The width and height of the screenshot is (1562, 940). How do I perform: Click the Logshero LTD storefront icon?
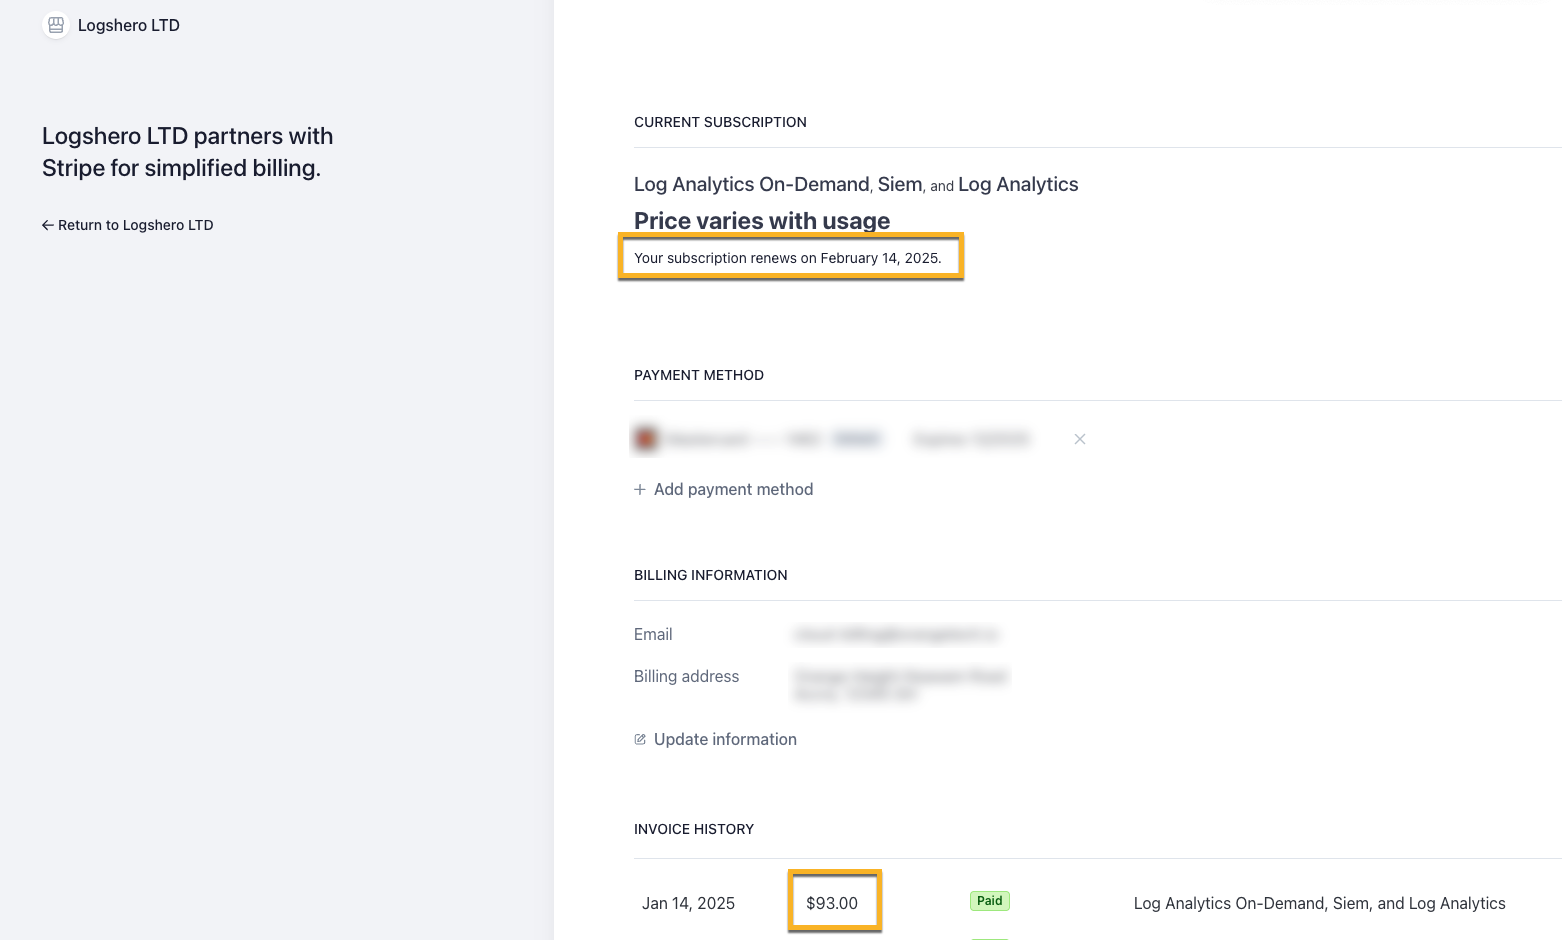click(x=56, y=25)
